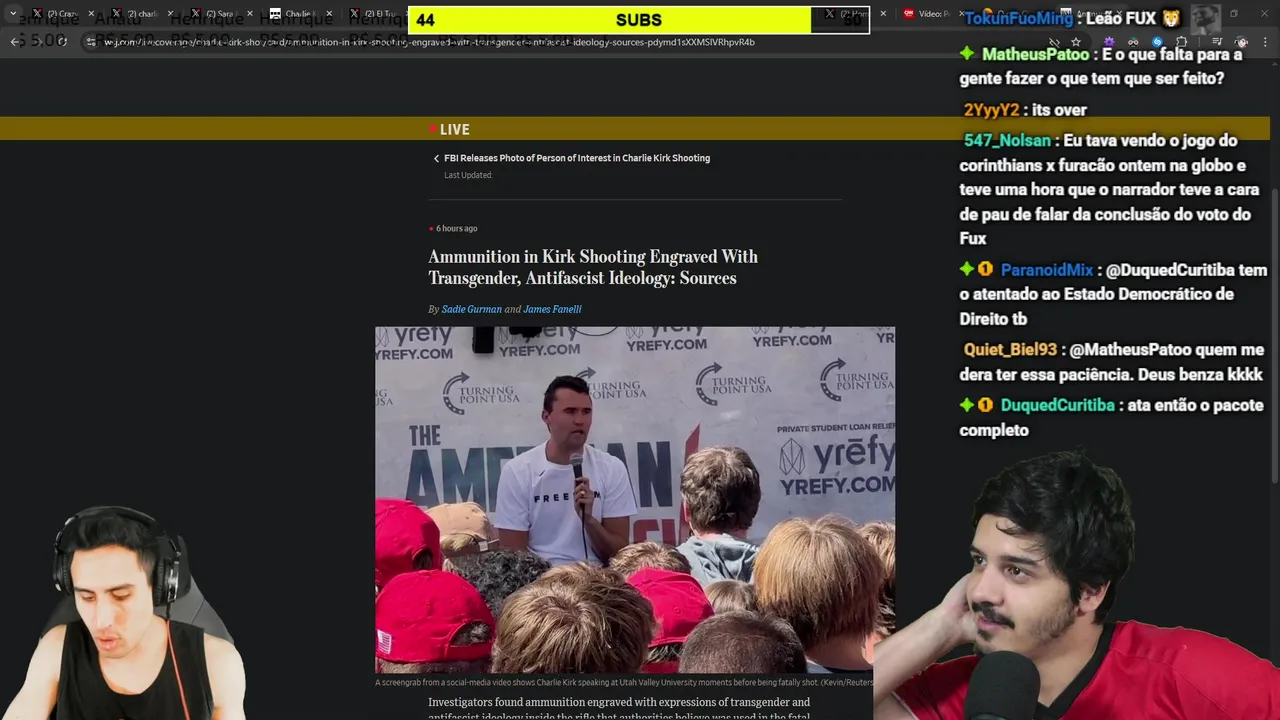
Task: Click the "Ammunition in Kirk Shooting" headline
Action: (593, 267)
